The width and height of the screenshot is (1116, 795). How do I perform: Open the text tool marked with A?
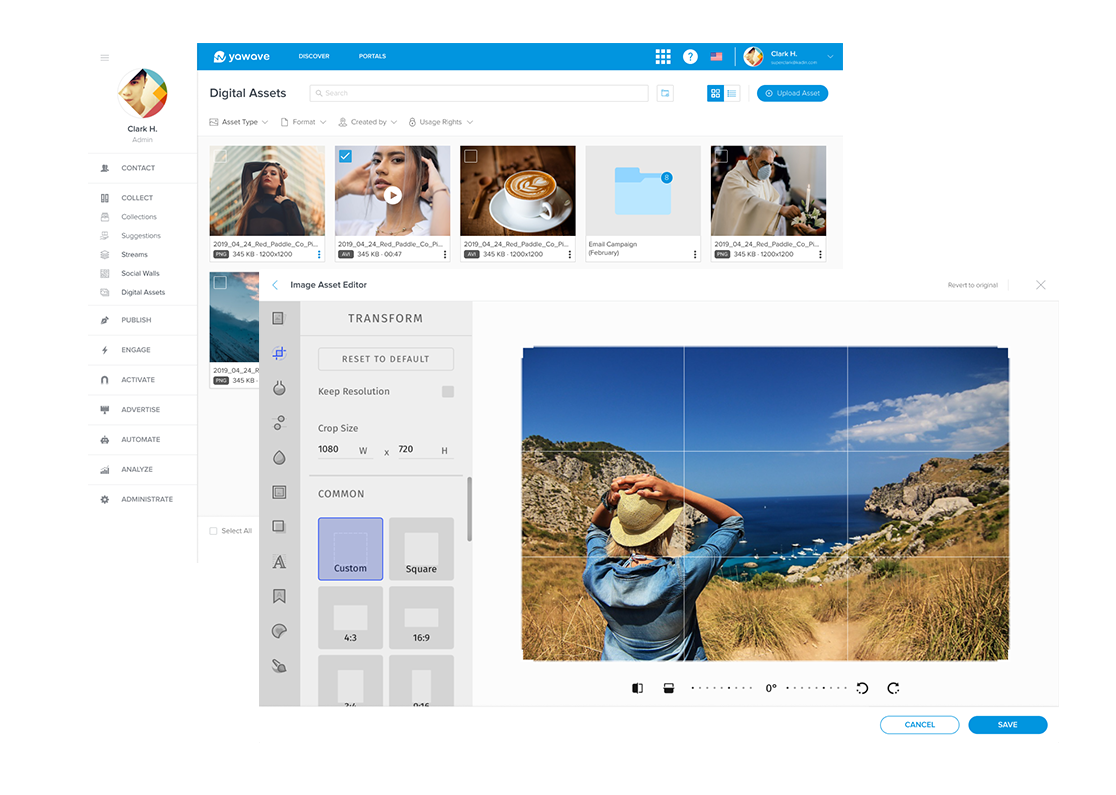coord(279,562)
